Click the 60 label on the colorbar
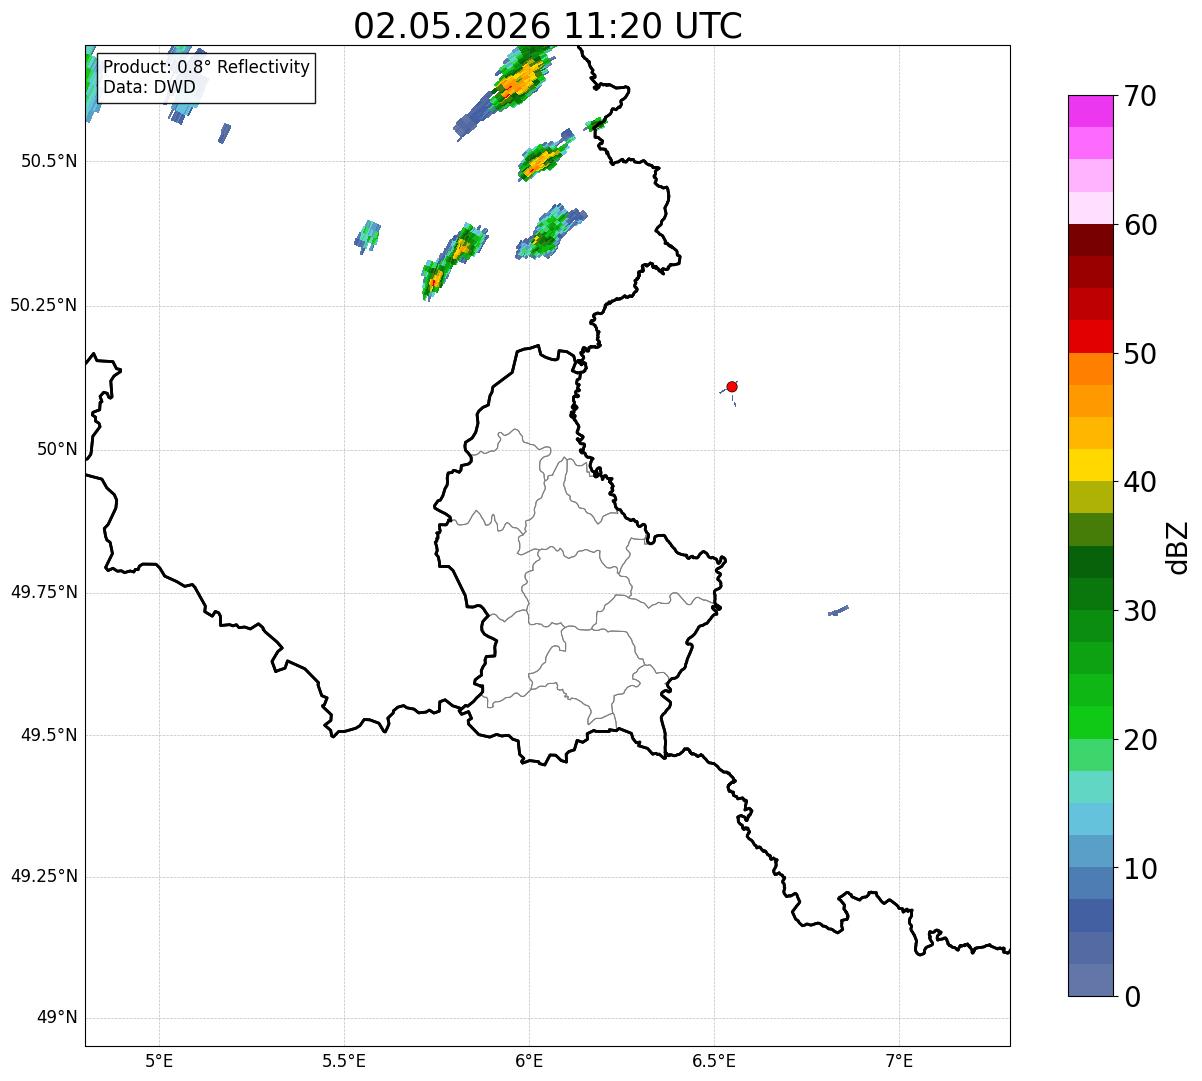This screenshot has height=1081, width=1202. click(1140, 225)
